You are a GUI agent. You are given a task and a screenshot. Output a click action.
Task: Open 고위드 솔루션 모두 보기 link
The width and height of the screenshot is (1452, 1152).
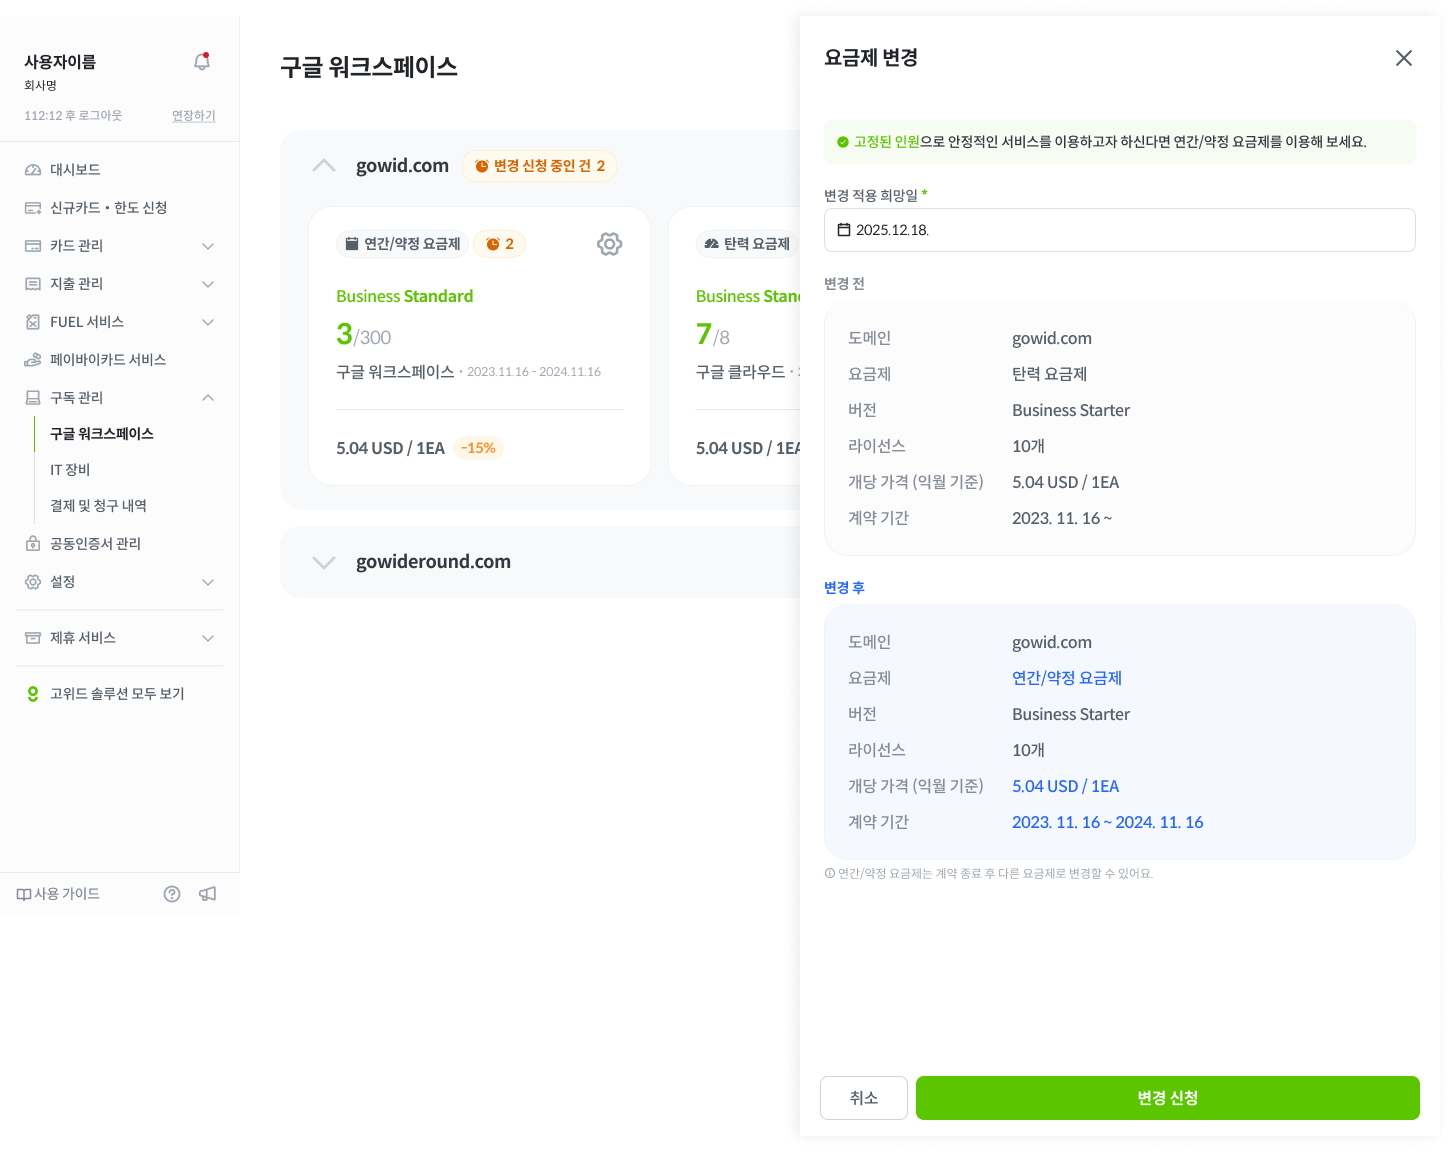coord(117,694)
